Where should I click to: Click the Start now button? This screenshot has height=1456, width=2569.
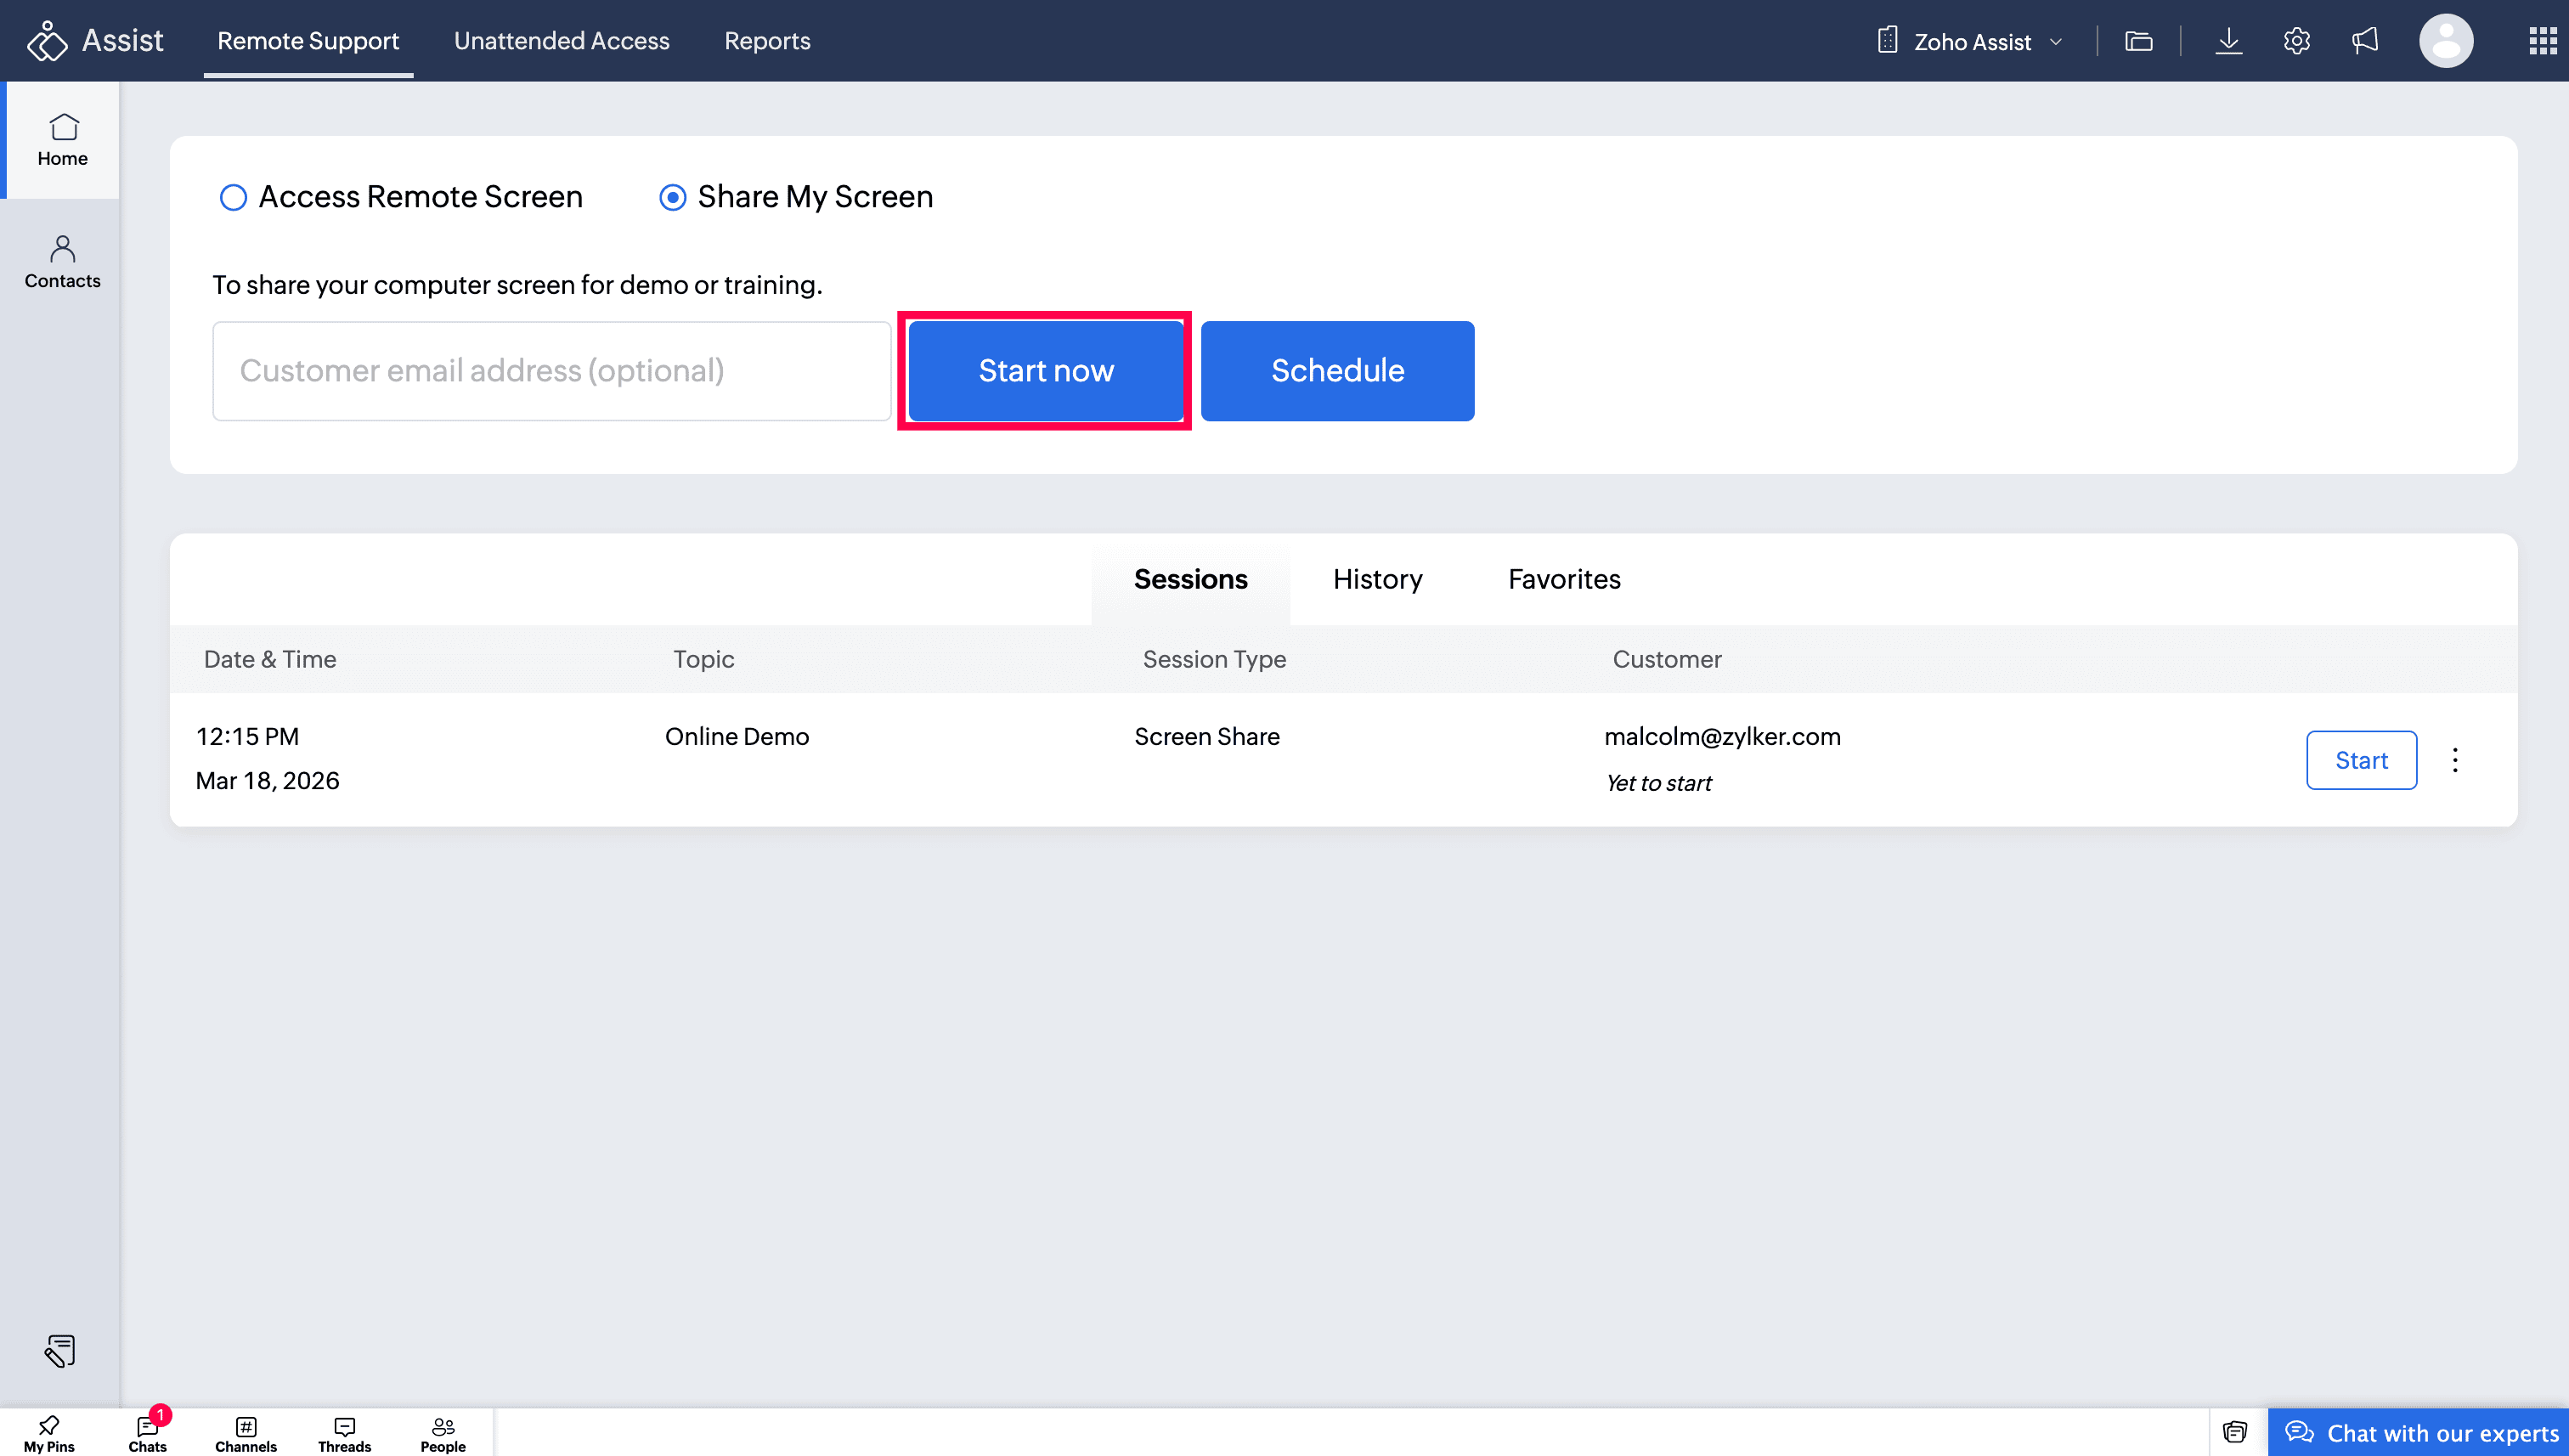click(x=1045, y=370)
